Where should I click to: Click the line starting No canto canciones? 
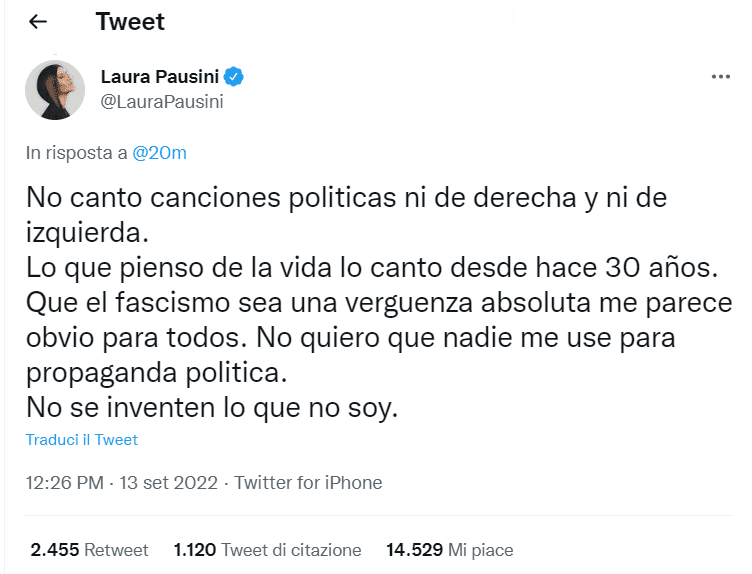tap(345, 197)
